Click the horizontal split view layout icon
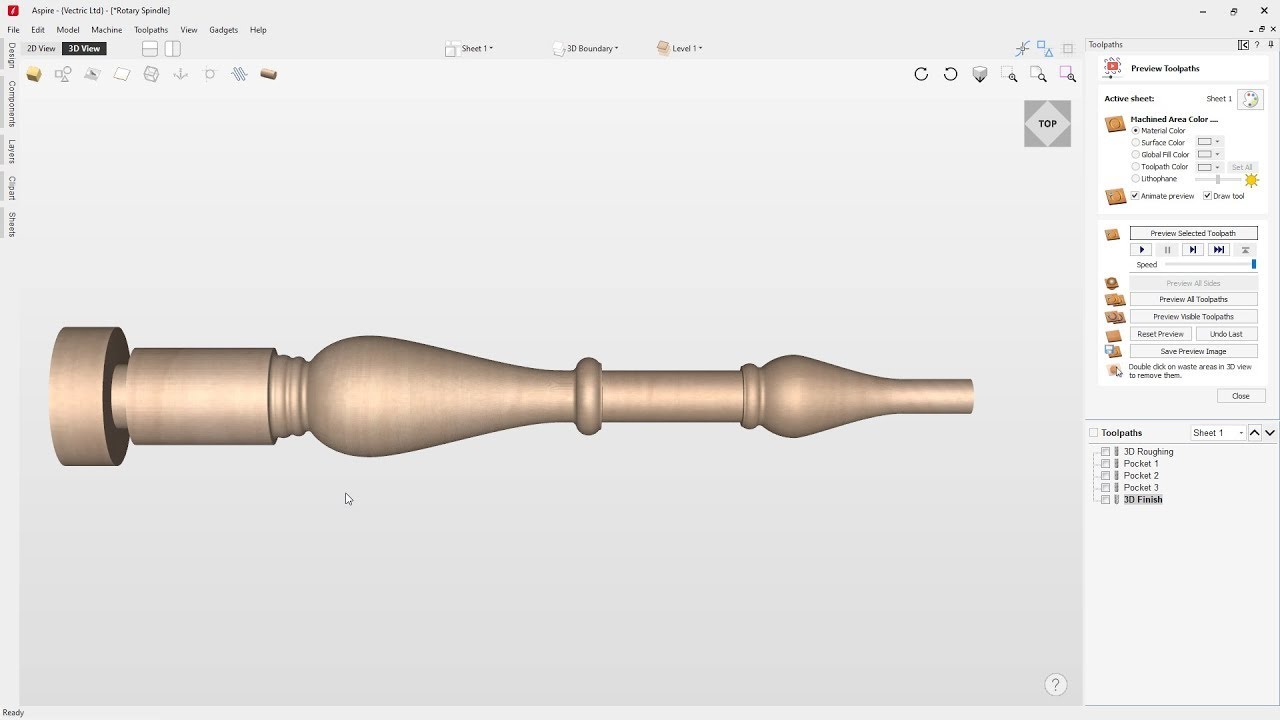The image size is (1280, 720). click(150, 48)
